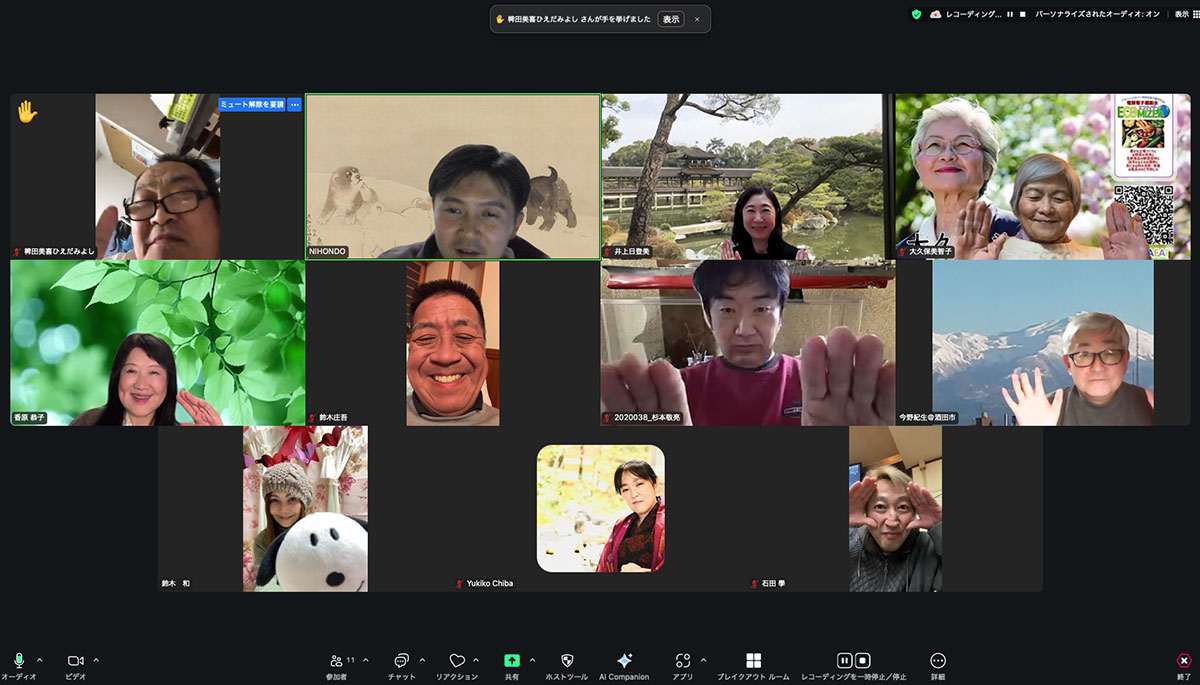Pause the recording in the bottom toolbar
Screen dimensions: 1200x685
[x=845, y=661]
